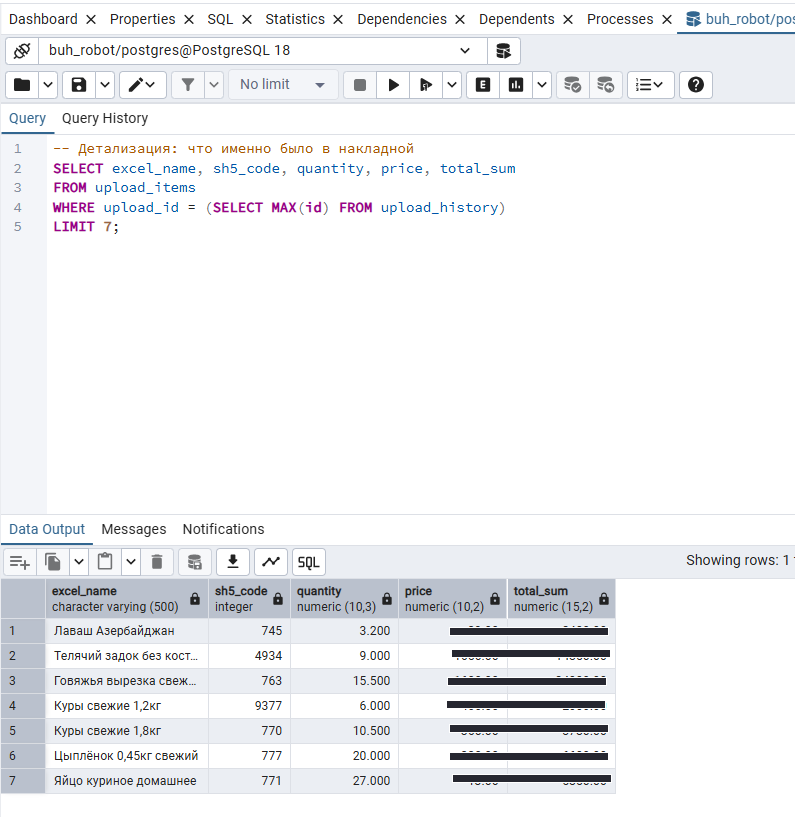Click the Save File floppy icon

click(x=79, y=85)
